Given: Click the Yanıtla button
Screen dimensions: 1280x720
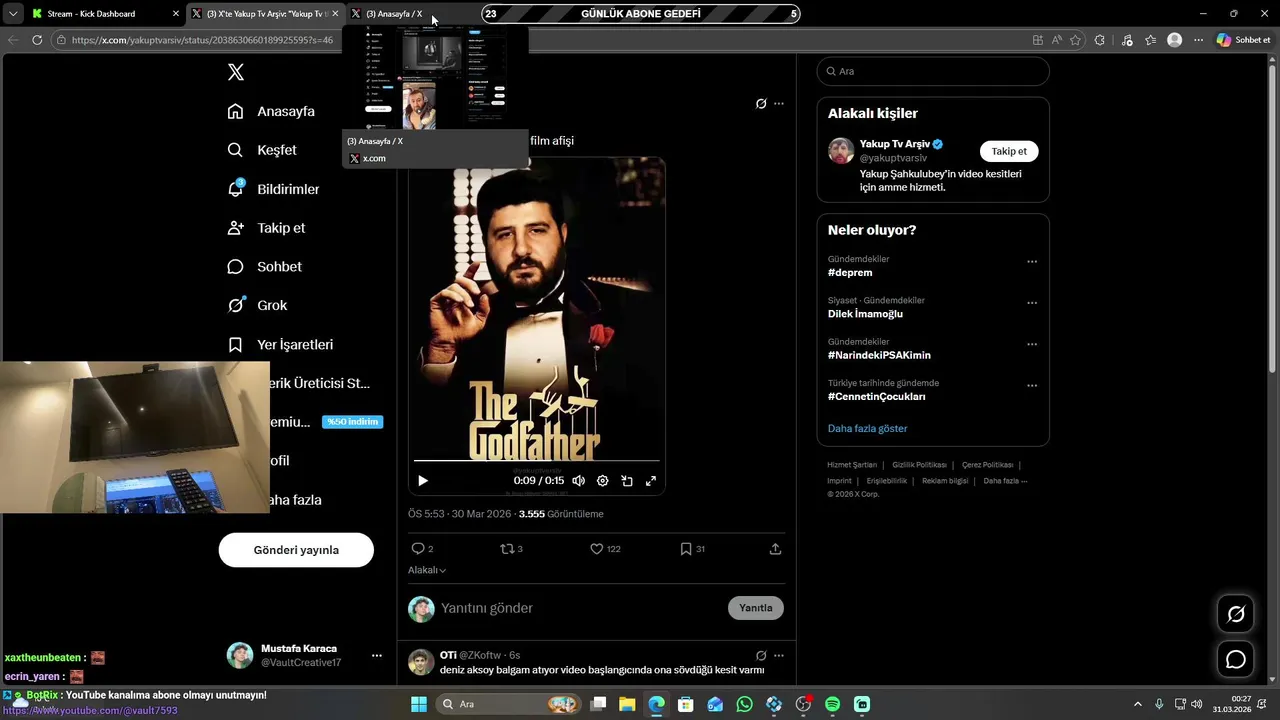Looking at the screenshot, I should tap(756, 608).
